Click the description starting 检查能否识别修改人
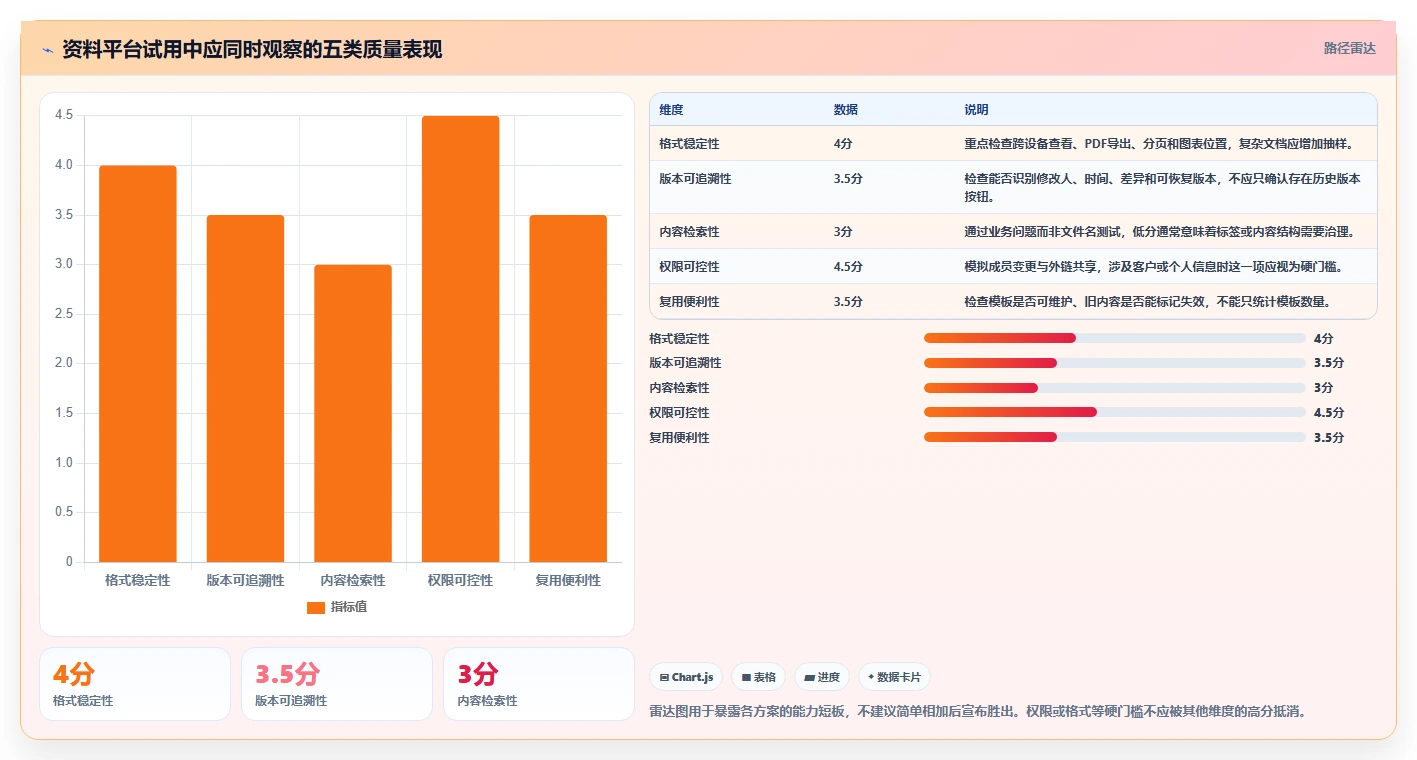Viewport: 1417px width, 760px height. (x=1162, y=188)
